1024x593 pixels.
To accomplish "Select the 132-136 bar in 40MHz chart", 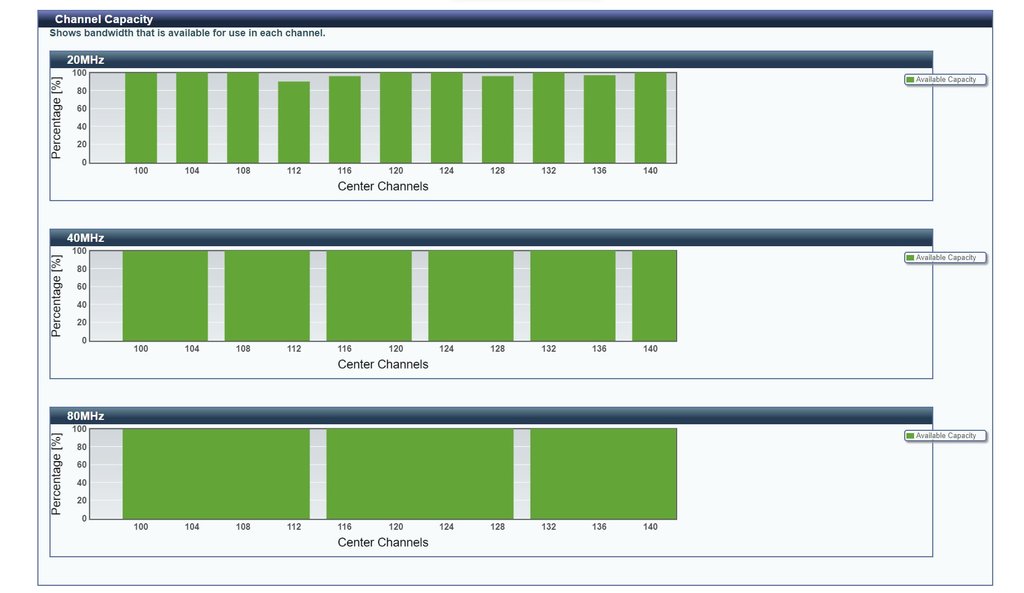I will point(573,296).
